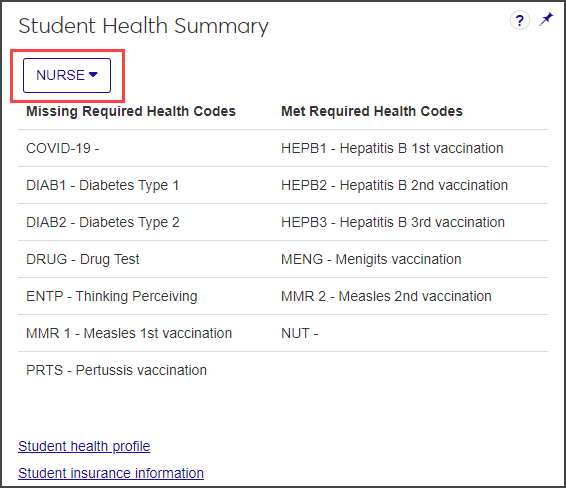Open Student insurance information link
Screen dimensions: 566x488
111,473
